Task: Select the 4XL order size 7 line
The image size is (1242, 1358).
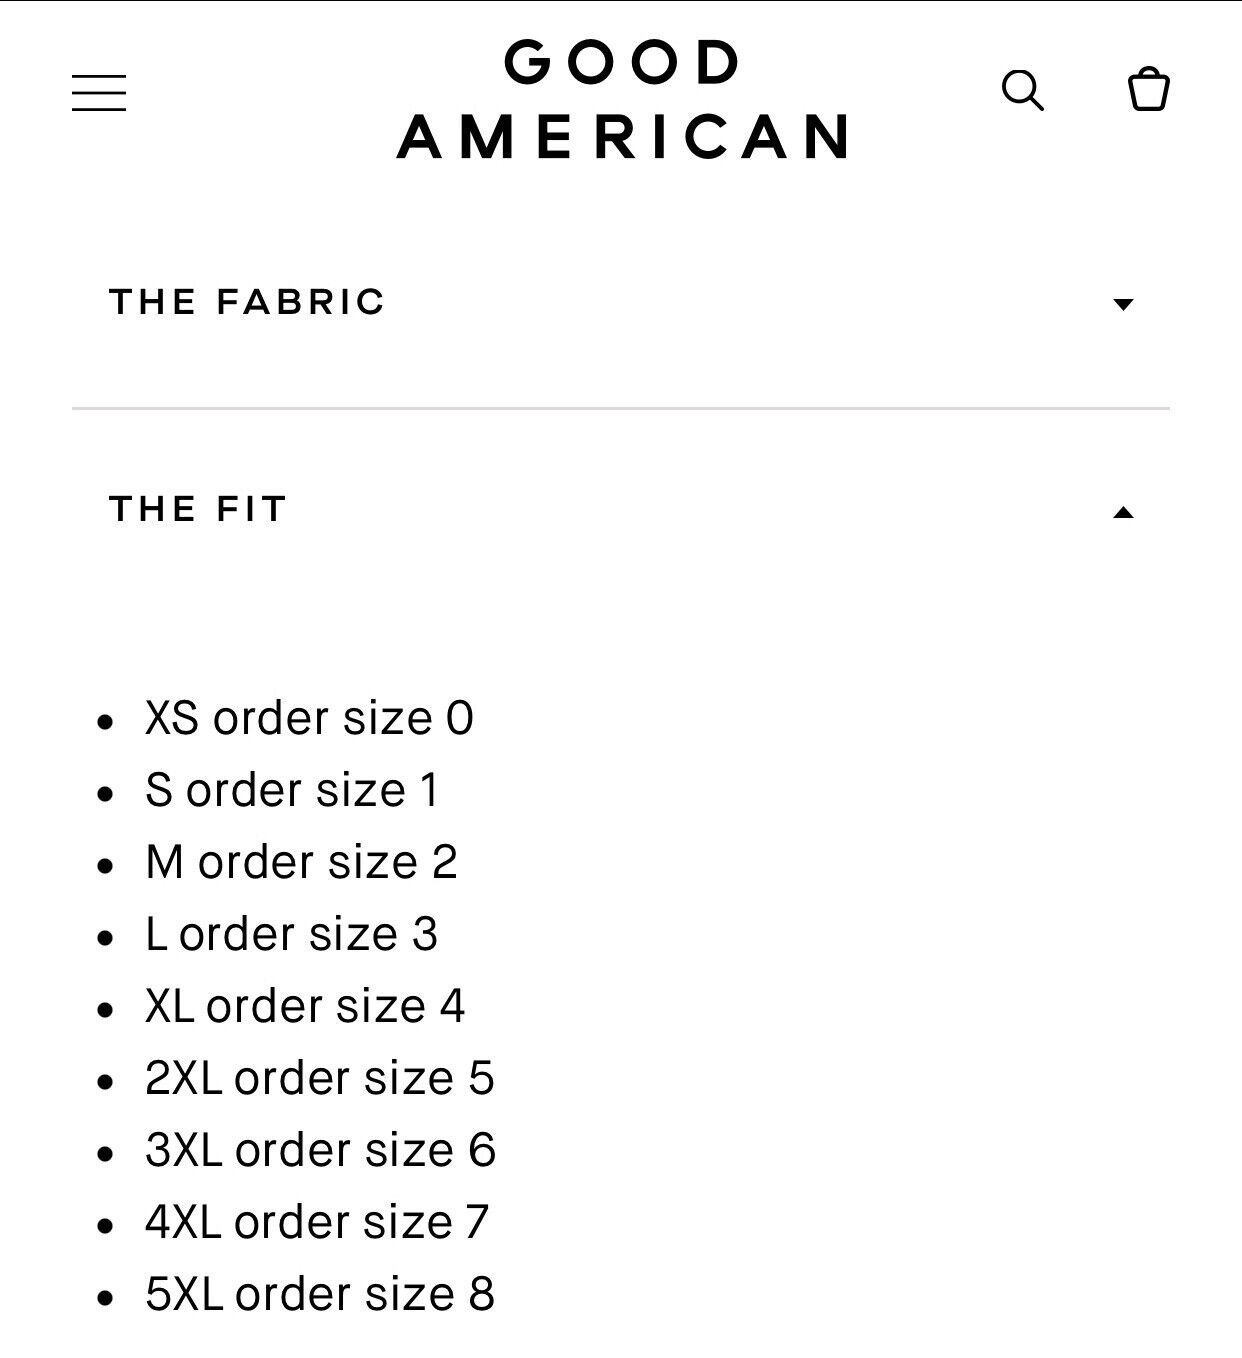Action: pos(317,1222)
